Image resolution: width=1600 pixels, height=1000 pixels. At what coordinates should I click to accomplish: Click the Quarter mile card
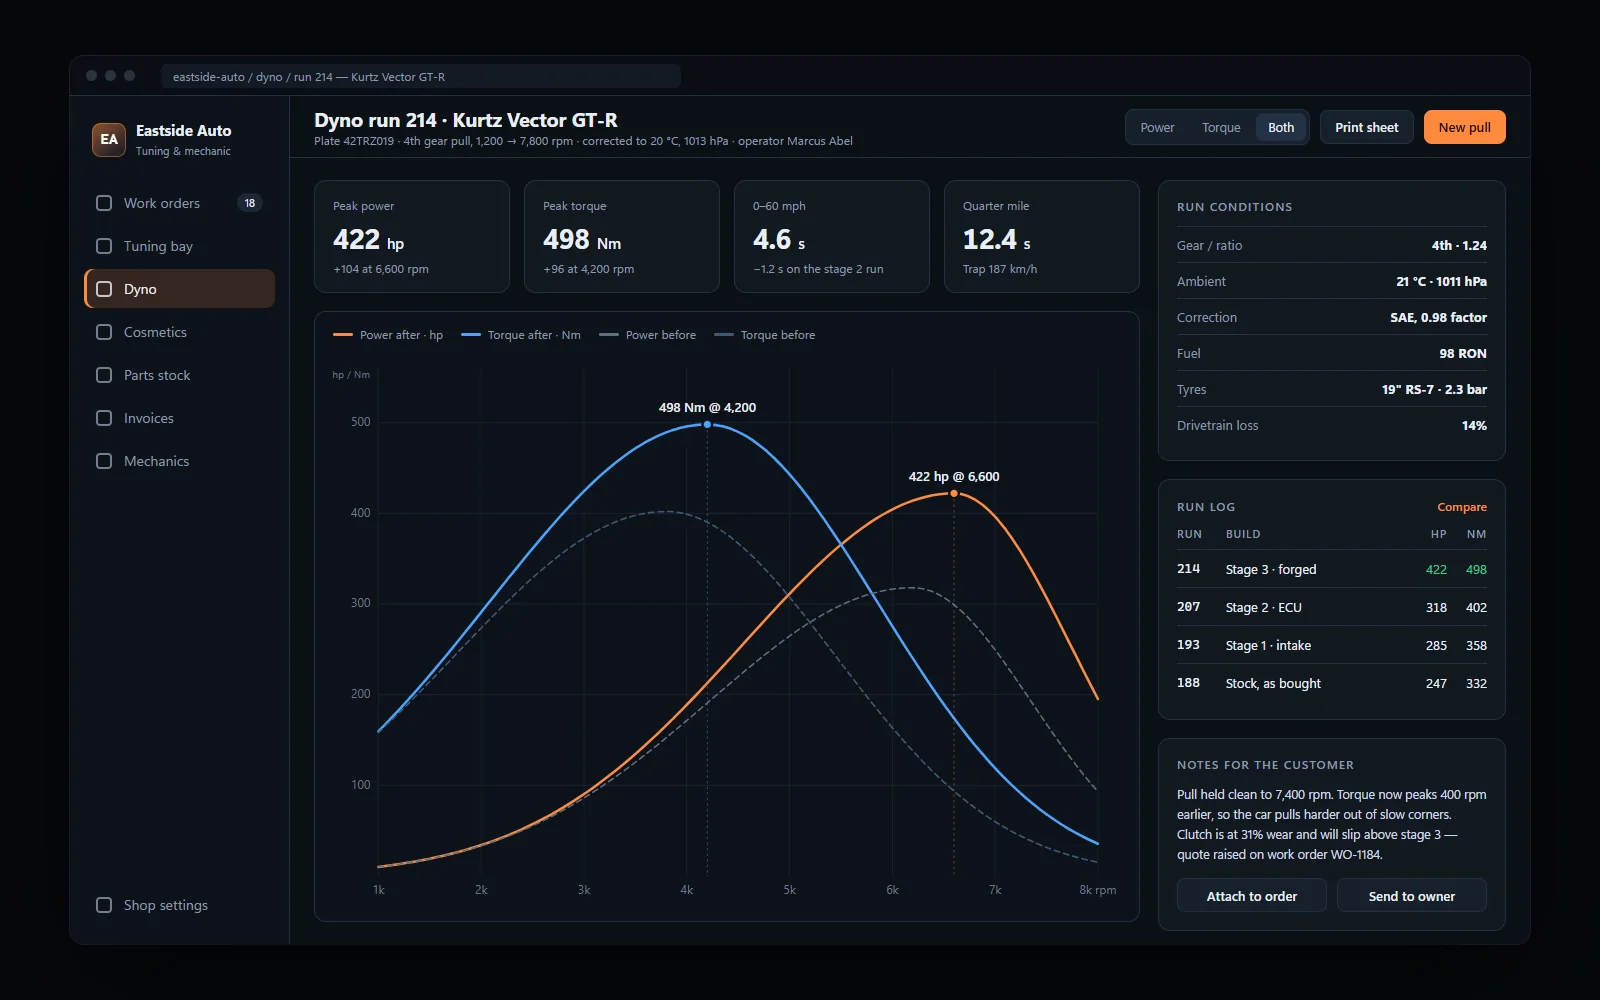(1042, 237)
